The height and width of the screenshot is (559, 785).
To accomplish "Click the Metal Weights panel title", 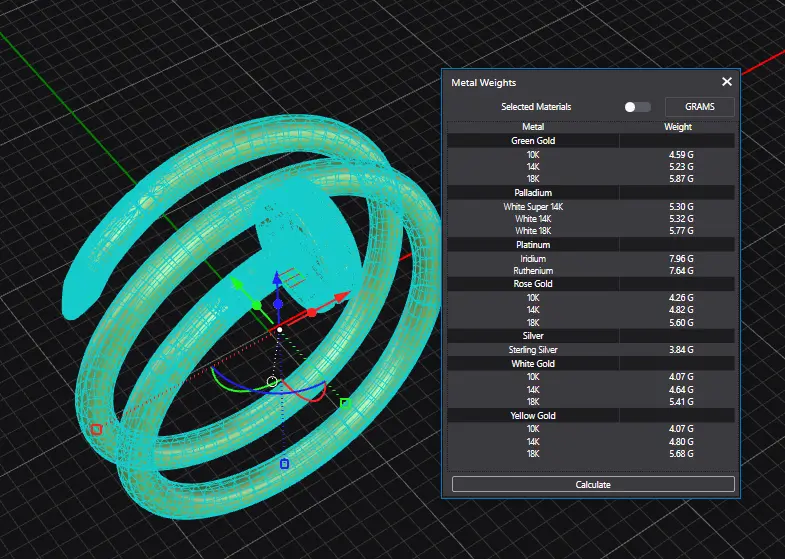I will 484,83.
